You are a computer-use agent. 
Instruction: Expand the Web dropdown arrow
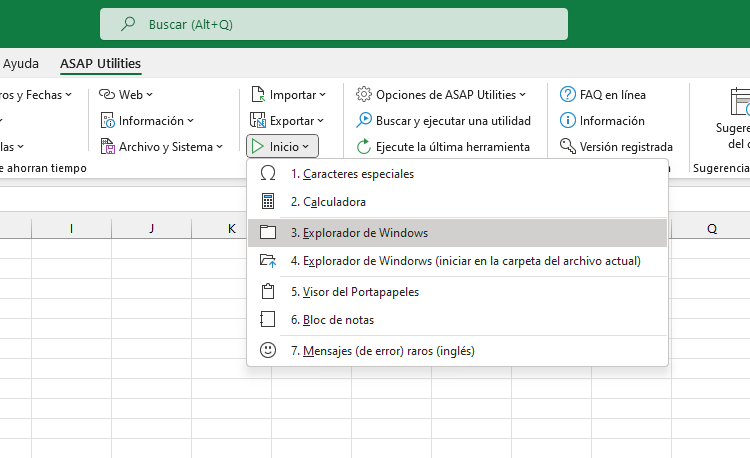pyautogui.click(x=150, y=95)
